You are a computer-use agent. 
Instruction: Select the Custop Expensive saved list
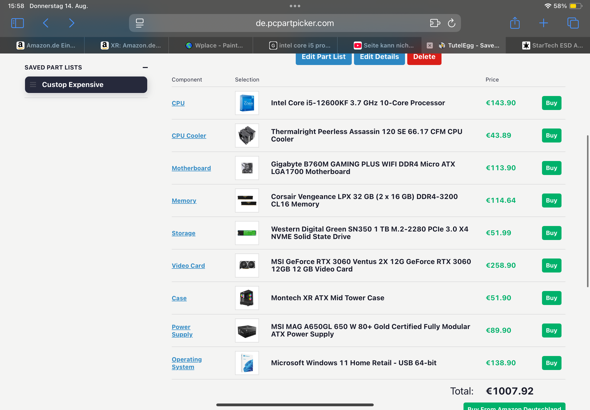click(x=86, y=85)
